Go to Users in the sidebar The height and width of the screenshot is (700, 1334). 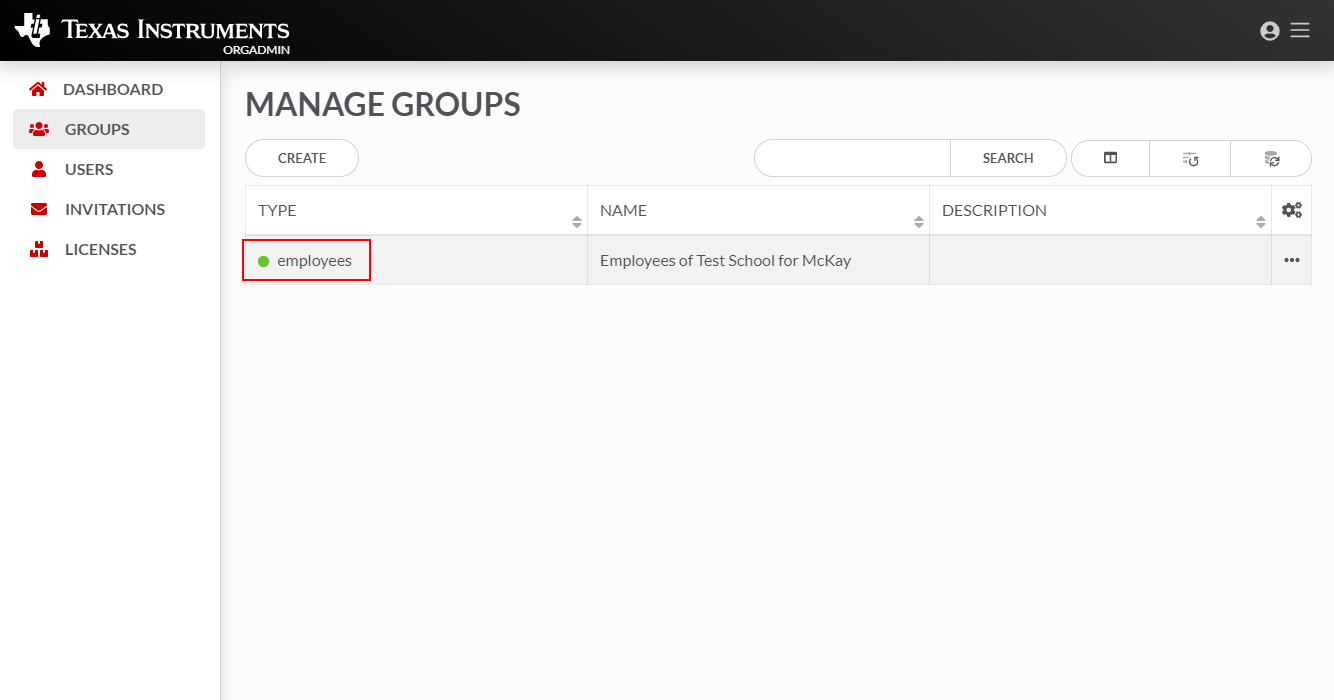tap(89, 169)
